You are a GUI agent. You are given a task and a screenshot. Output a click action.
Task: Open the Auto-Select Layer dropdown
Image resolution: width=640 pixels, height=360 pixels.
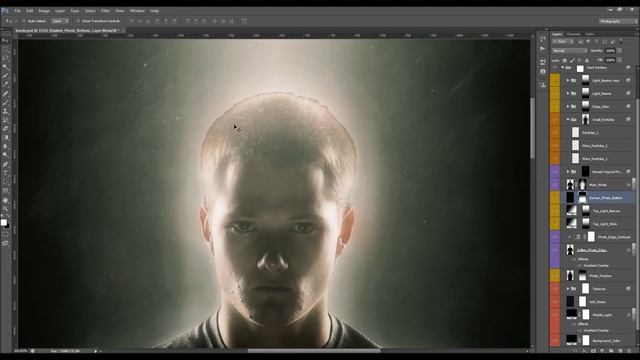click(60, 21)
